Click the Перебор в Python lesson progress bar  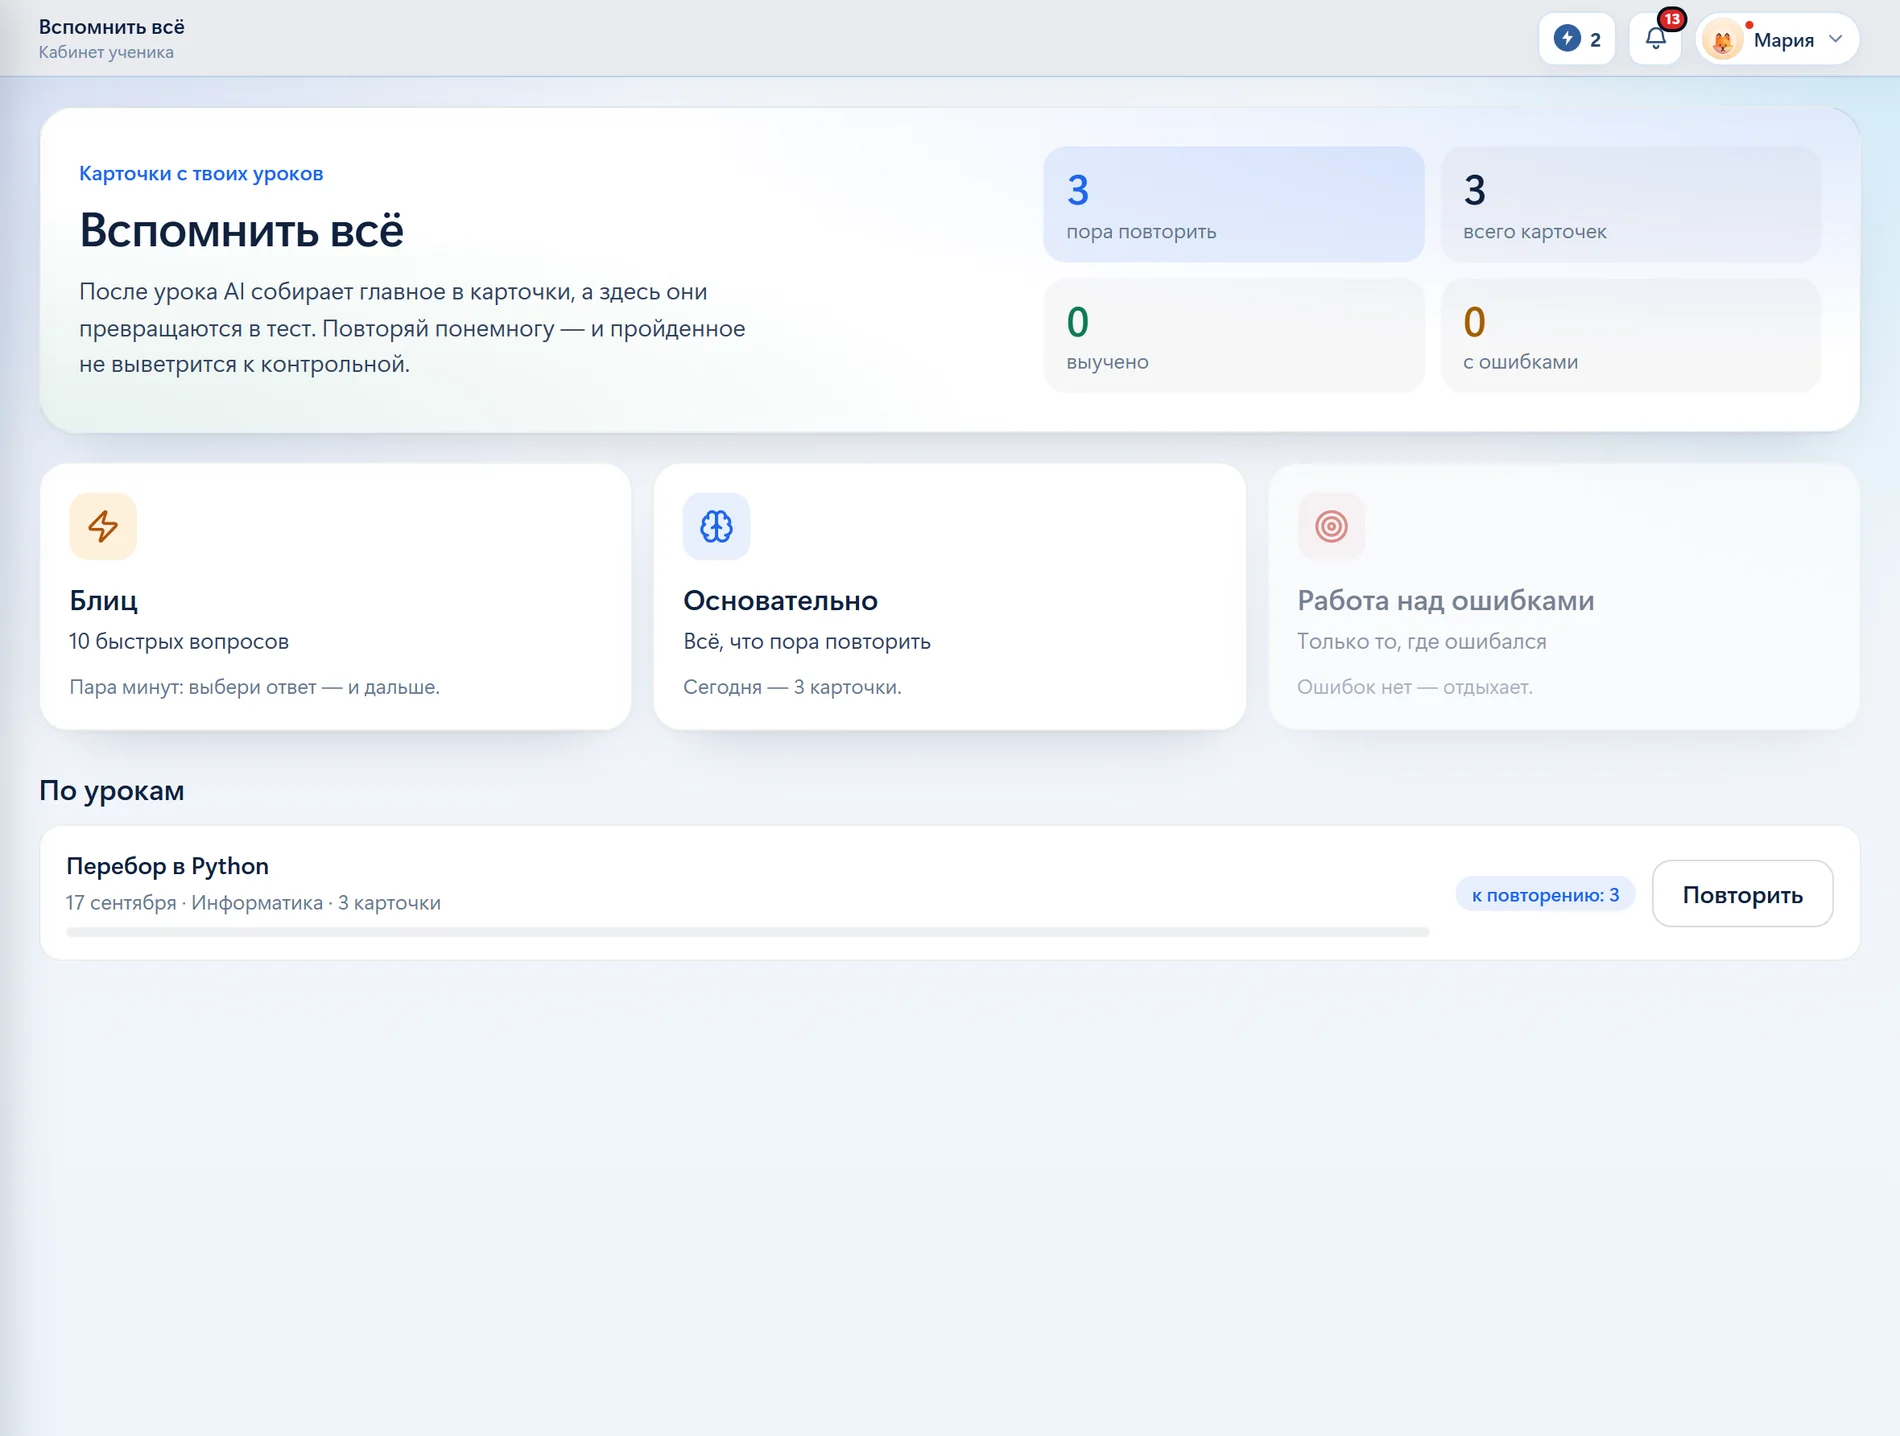click(x=747, y=932)
